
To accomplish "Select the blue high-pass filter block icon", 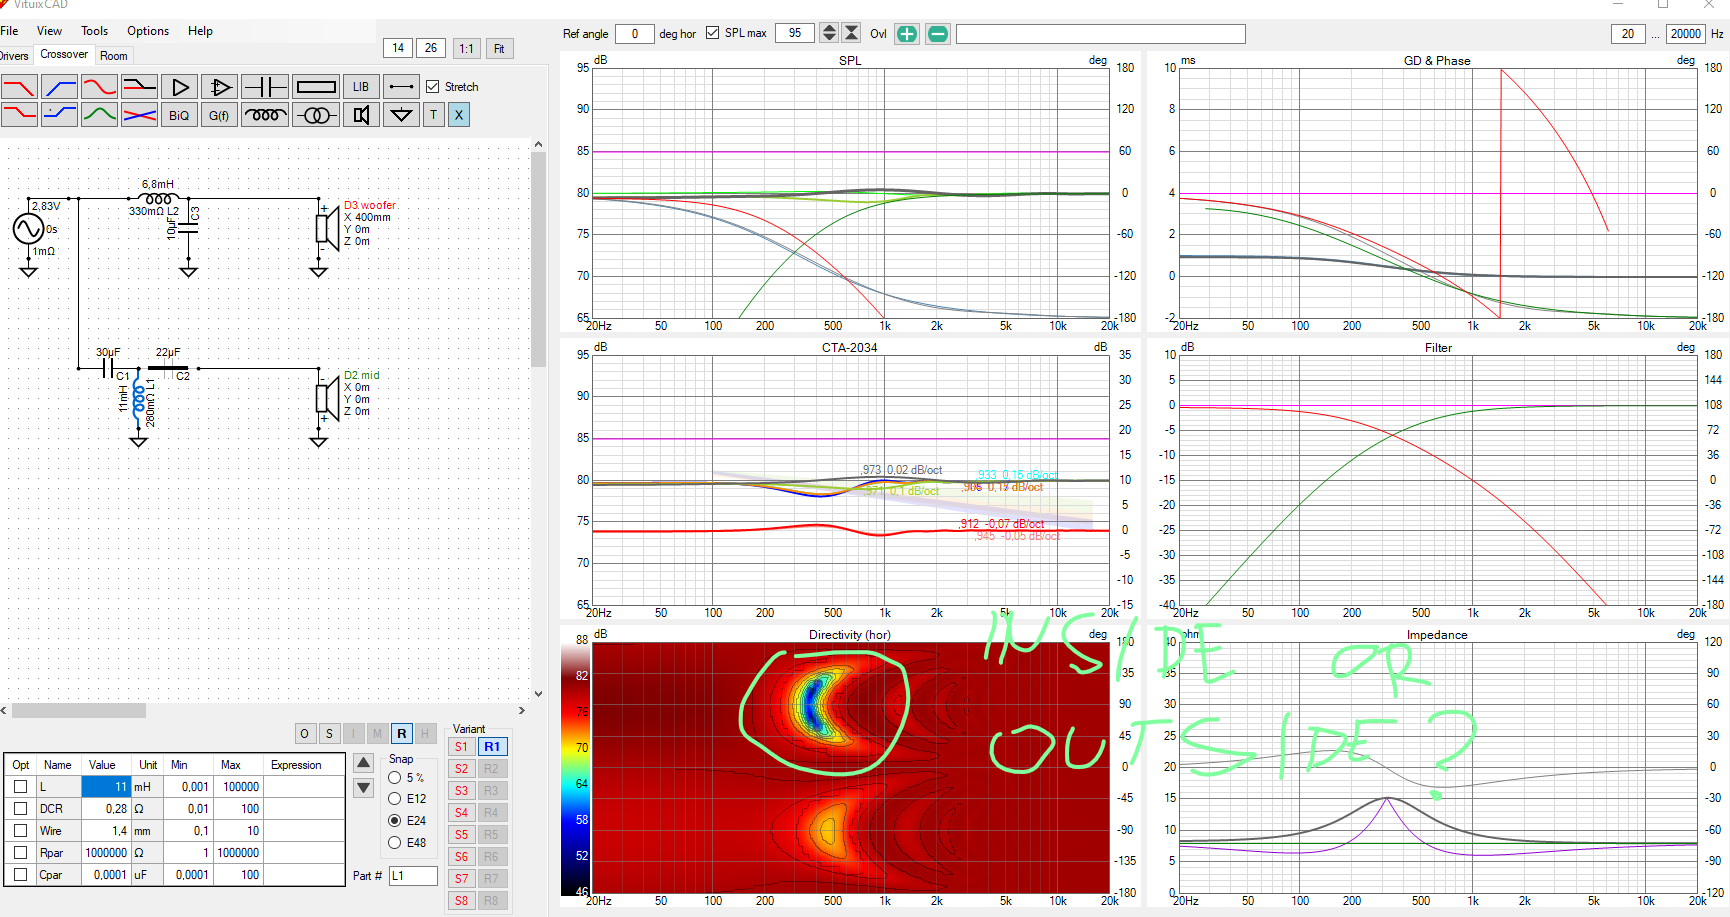I will coord(59,87).
